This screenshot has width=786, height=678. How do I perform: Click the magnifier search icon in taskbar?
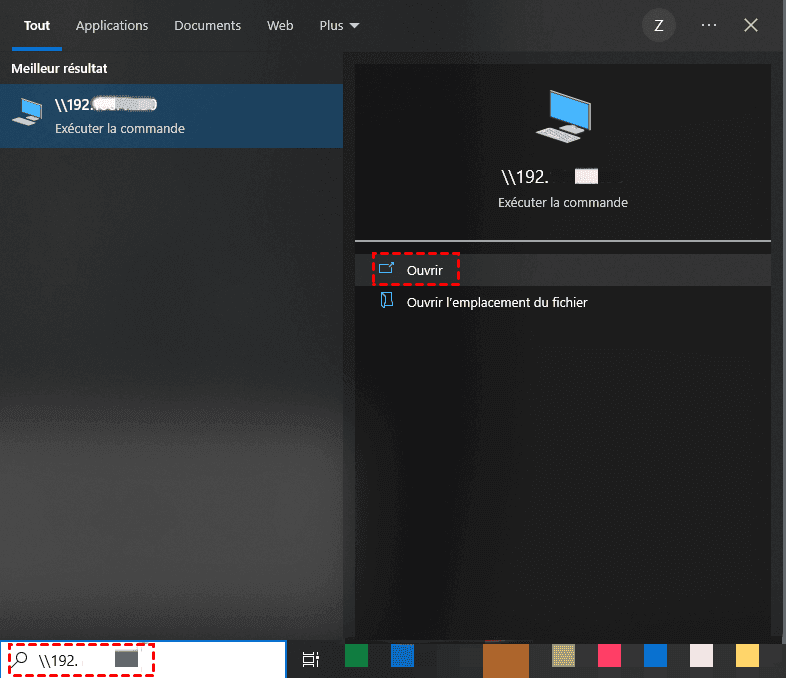[x=19, y=660]
